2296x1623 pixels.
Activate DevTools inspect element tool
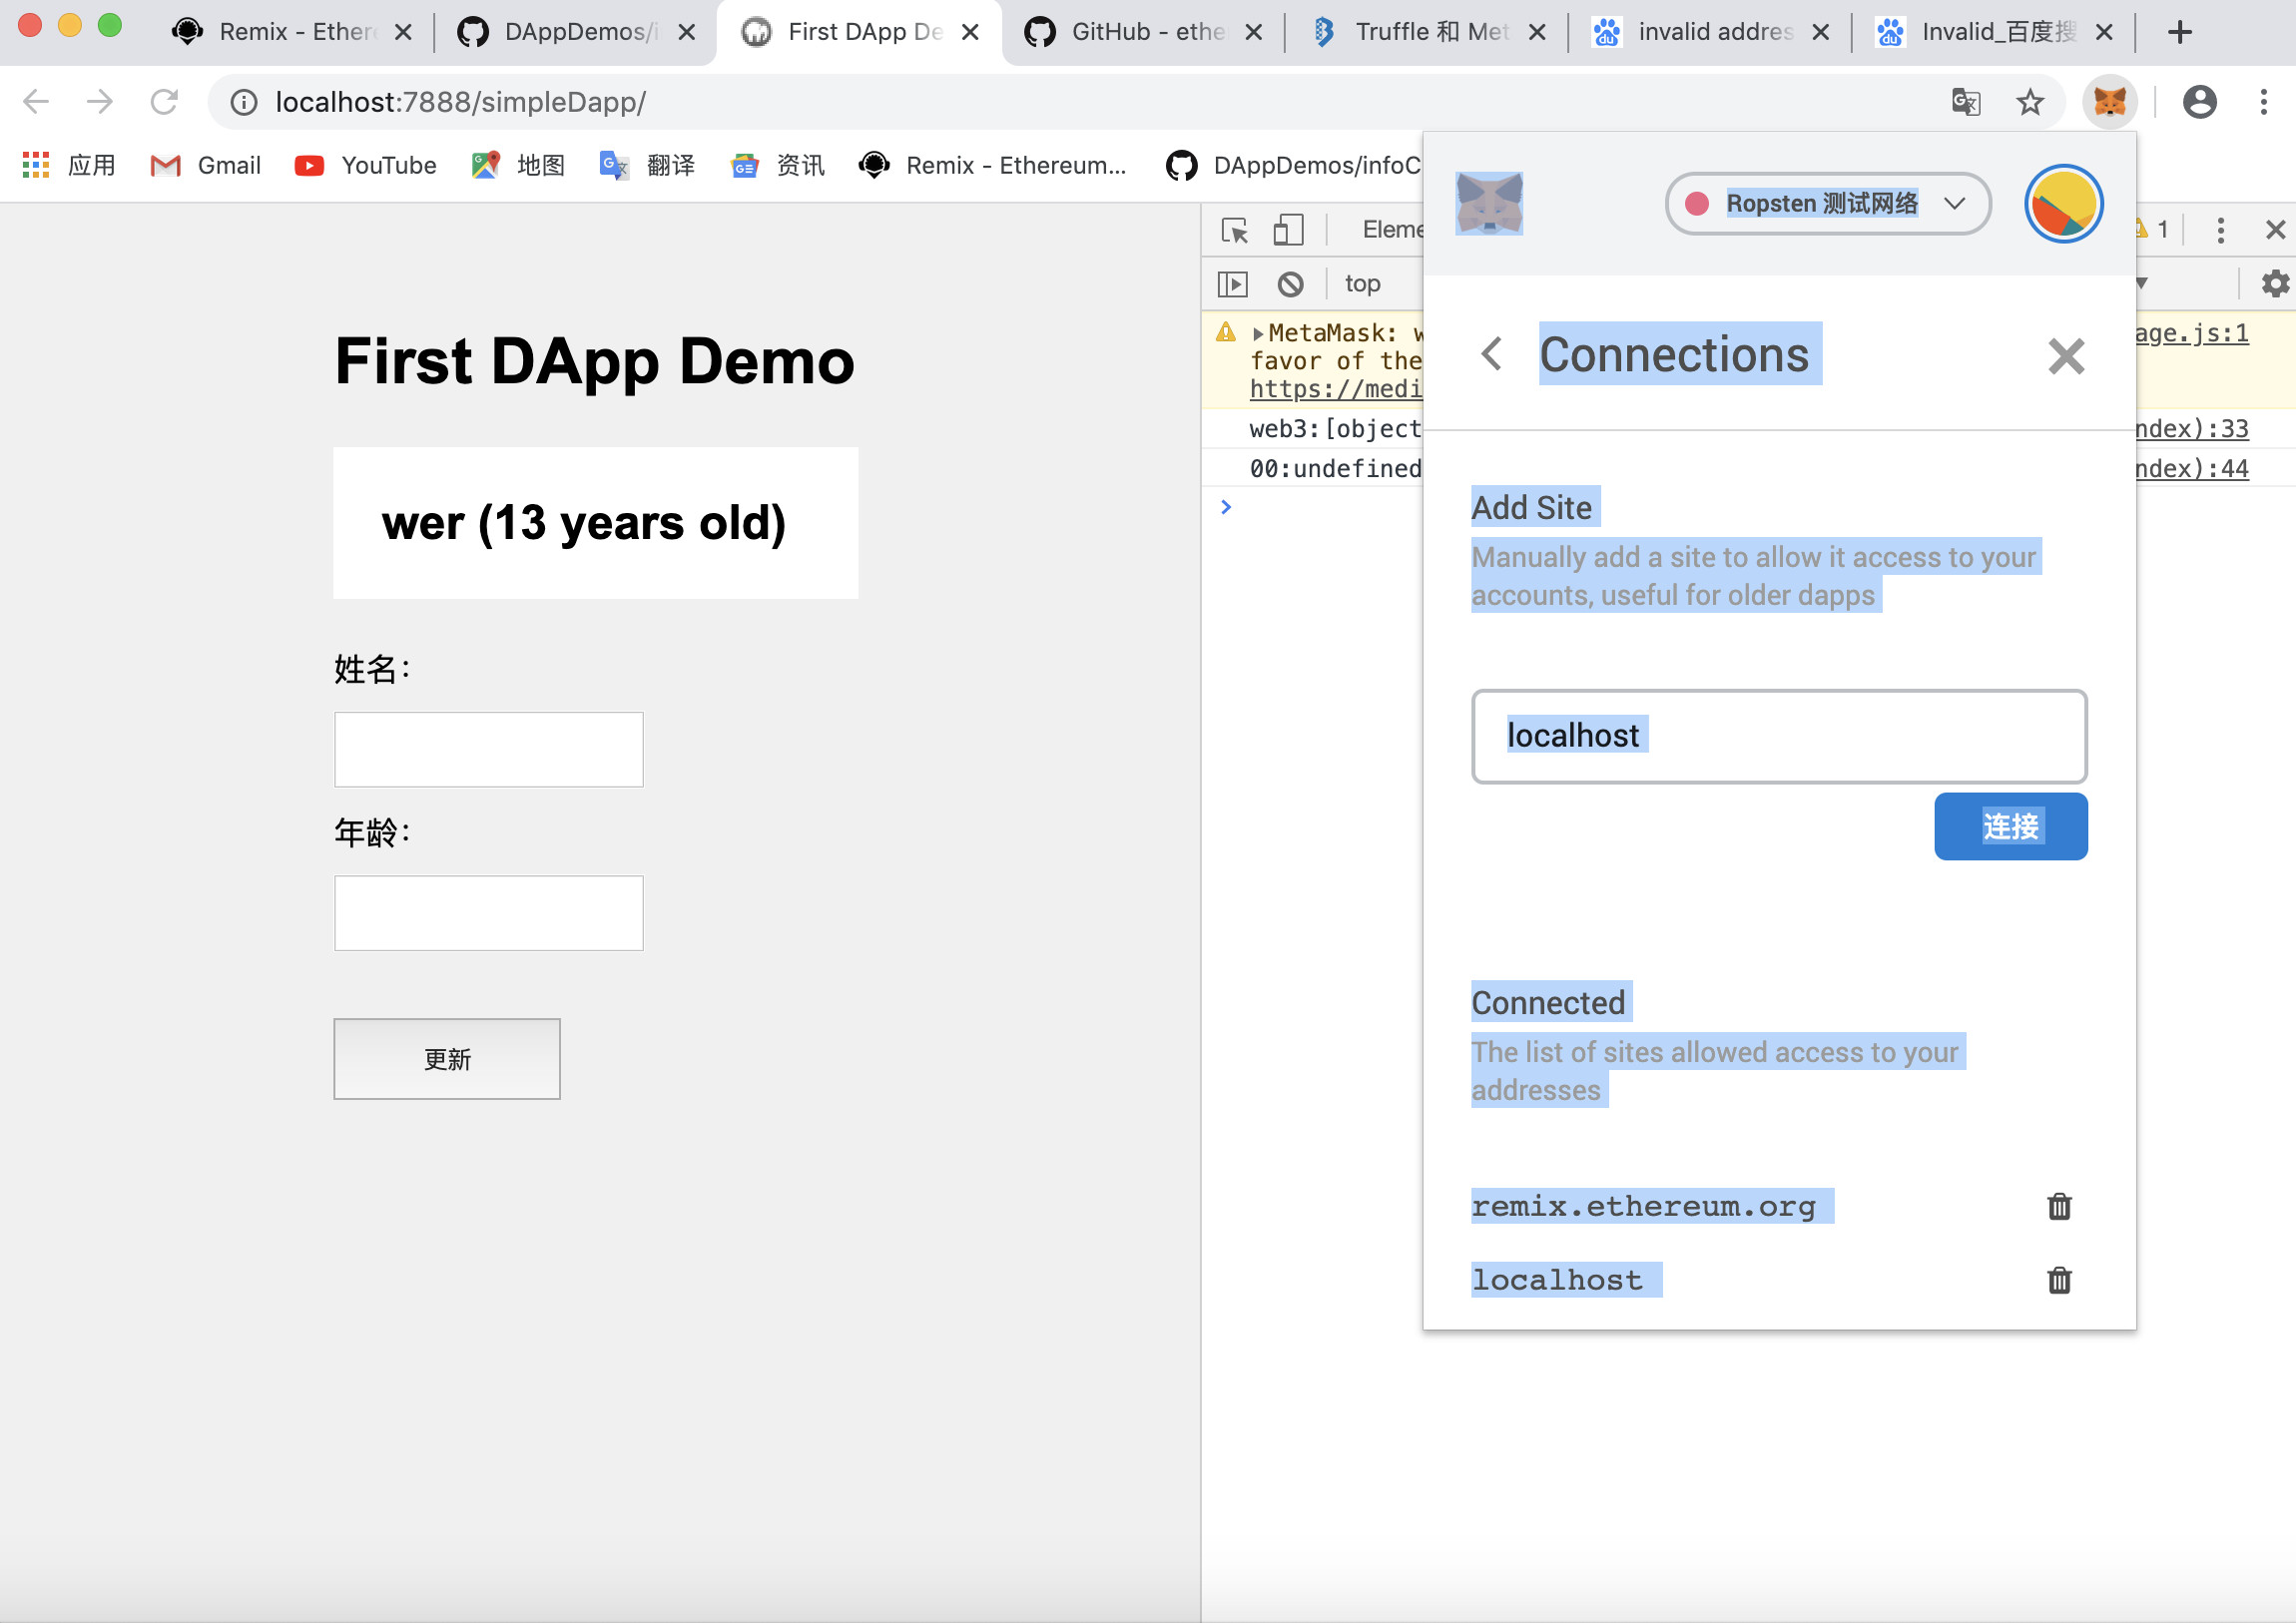click(x=1235, y=230)
